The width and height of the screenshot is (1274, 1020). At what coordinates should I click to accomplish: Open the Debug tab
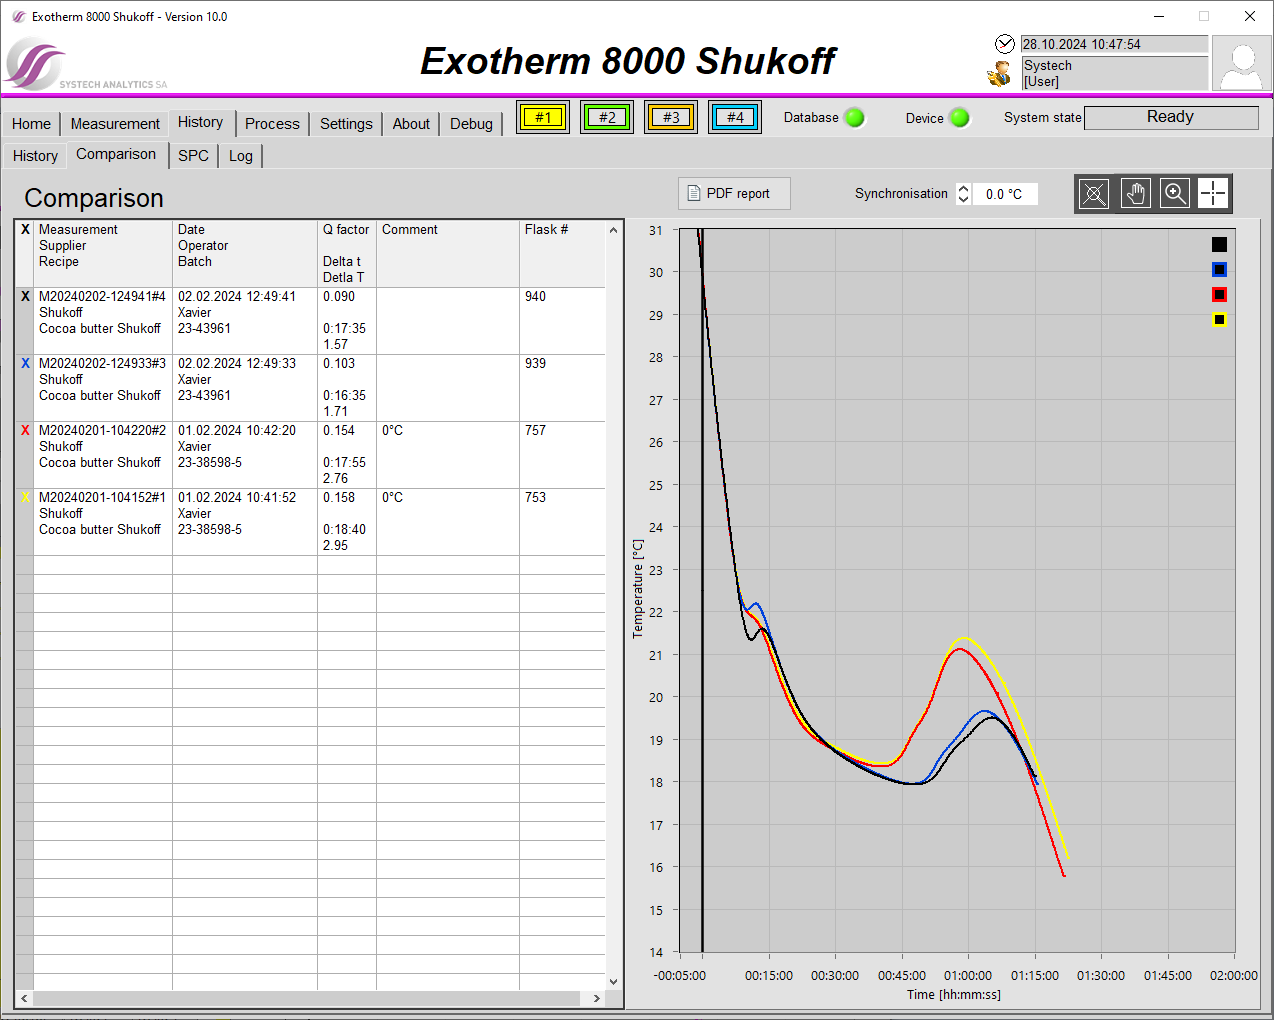click(471, 124)
